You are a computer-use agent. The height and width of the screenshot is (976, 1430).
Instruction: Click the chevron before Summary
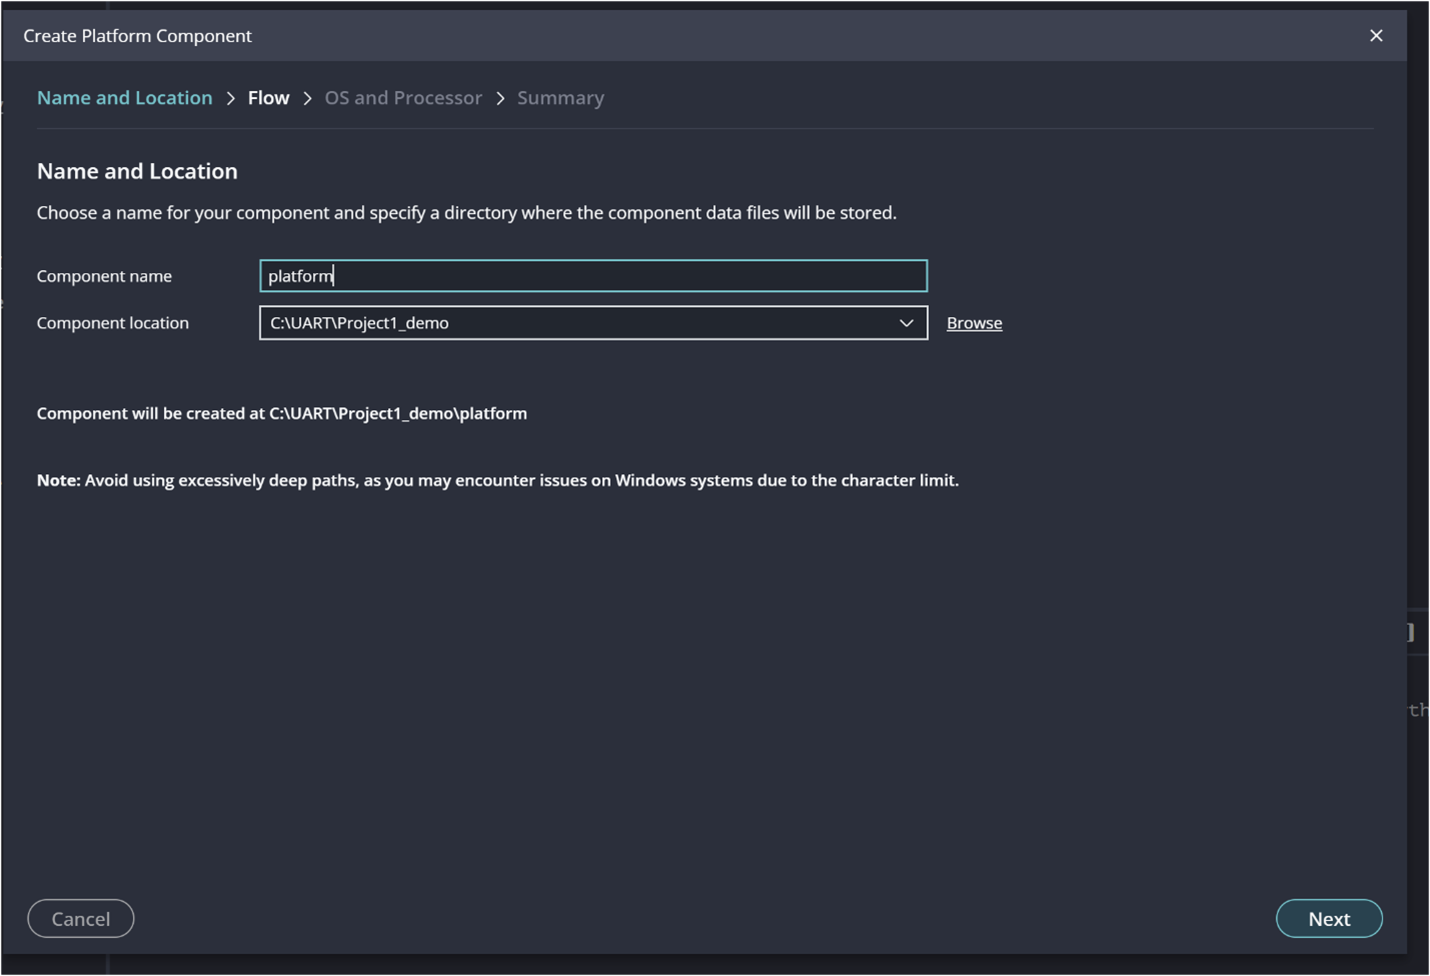tap(500, 97)
